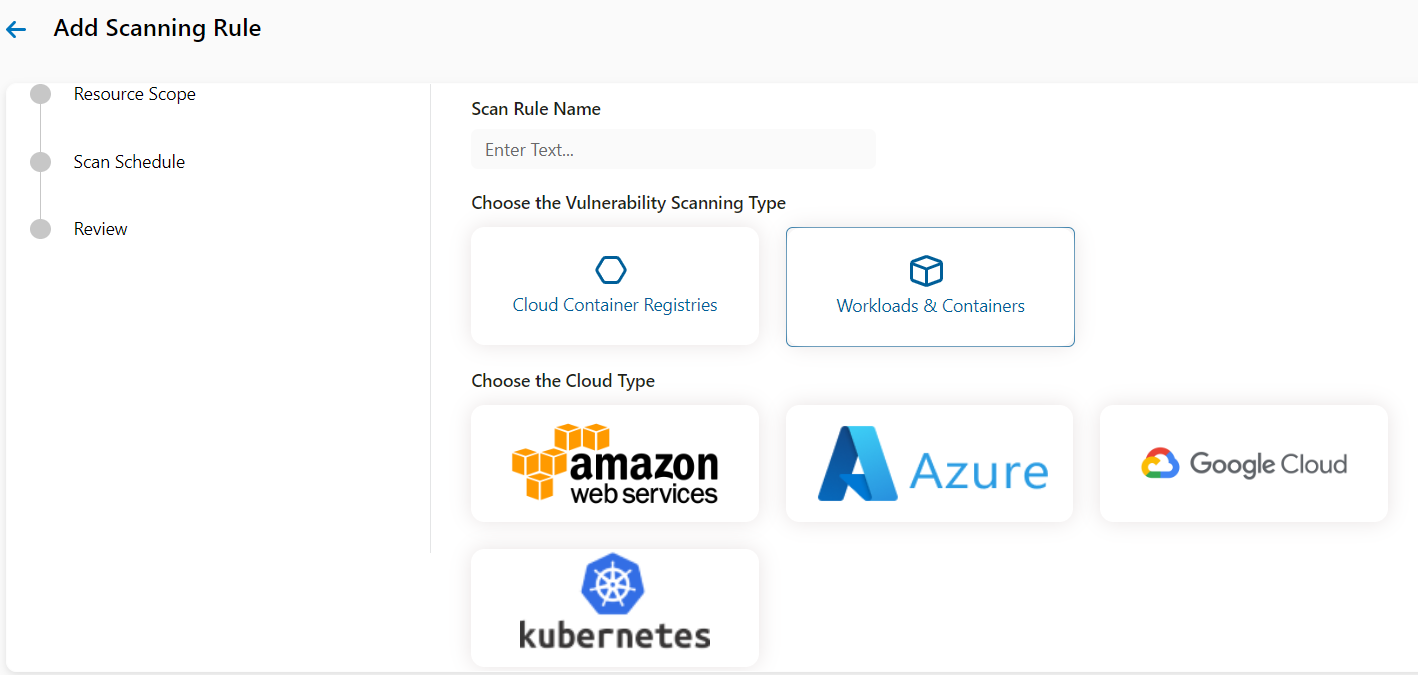The width and height of the screenshot is (1418, 675).
Task: Select the Amazon Web Services logo
Action: coord(614,463)
